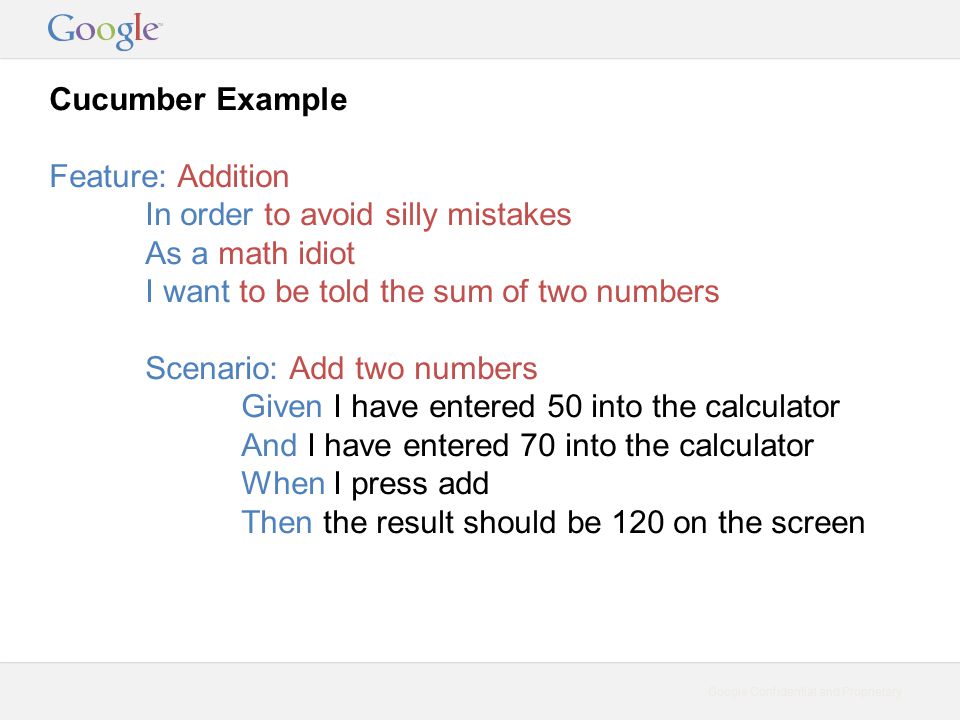Viewport: 960px width, 720px height.
Task: Click the number 70 in the And step
Action: [x=538, y=445]
